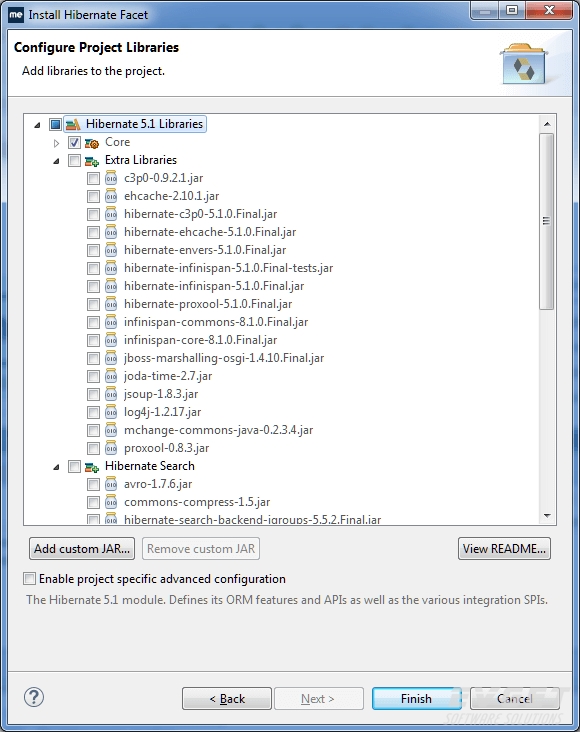Click jar icon beside commons-compress-1.5.jar
Image resolution: width=580 pixels, height=732 pixels.
click(111, 502)
